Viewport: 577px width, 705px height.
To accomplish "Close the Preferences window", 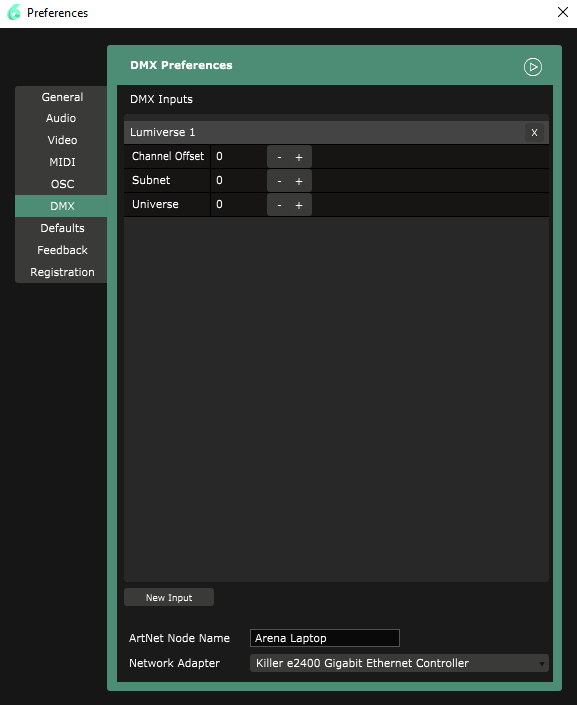I will tap(563, 12).
